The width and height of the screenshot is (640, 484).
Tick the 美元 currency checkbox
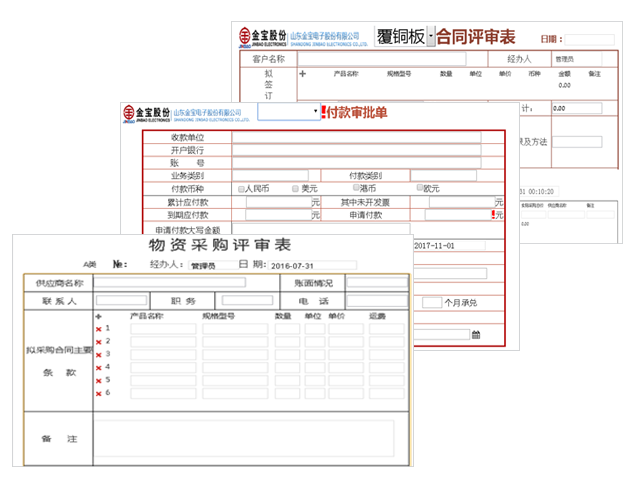click(296, 188)
